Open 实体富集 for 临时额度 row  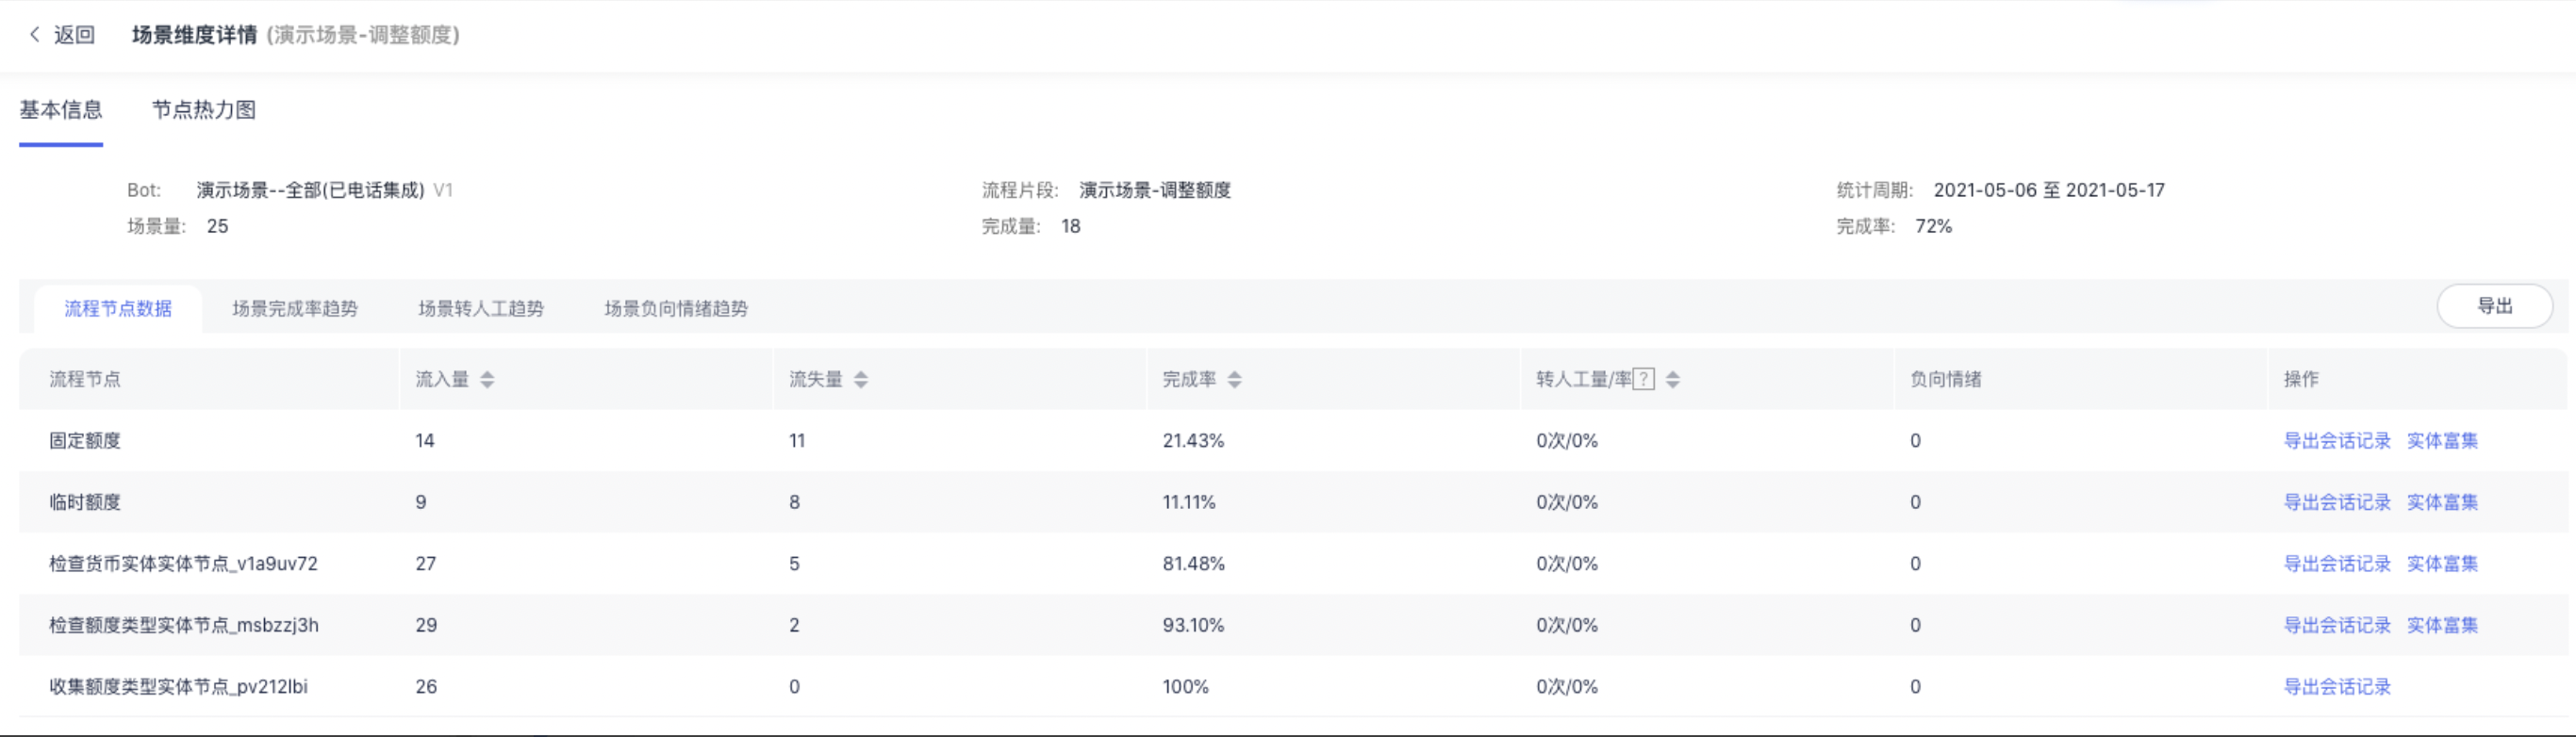2442,503
